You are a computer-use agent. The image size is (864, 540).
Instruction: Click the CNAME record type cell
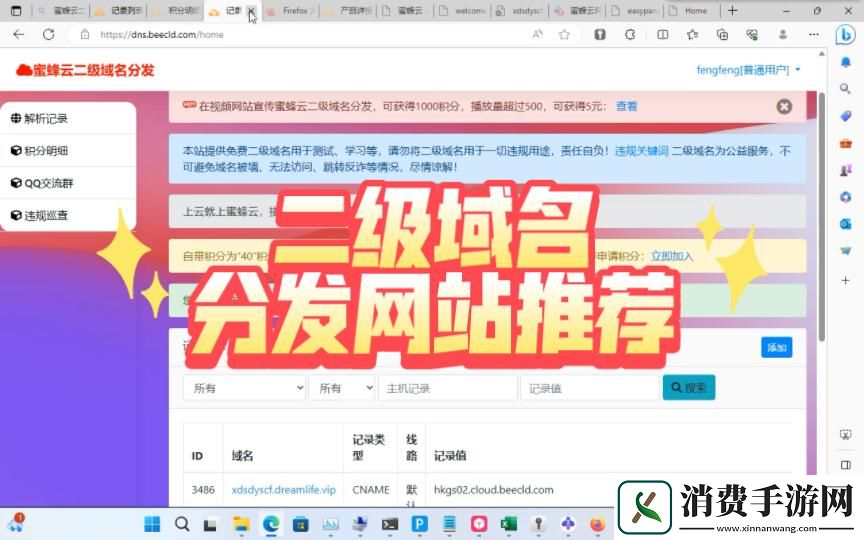370,490
